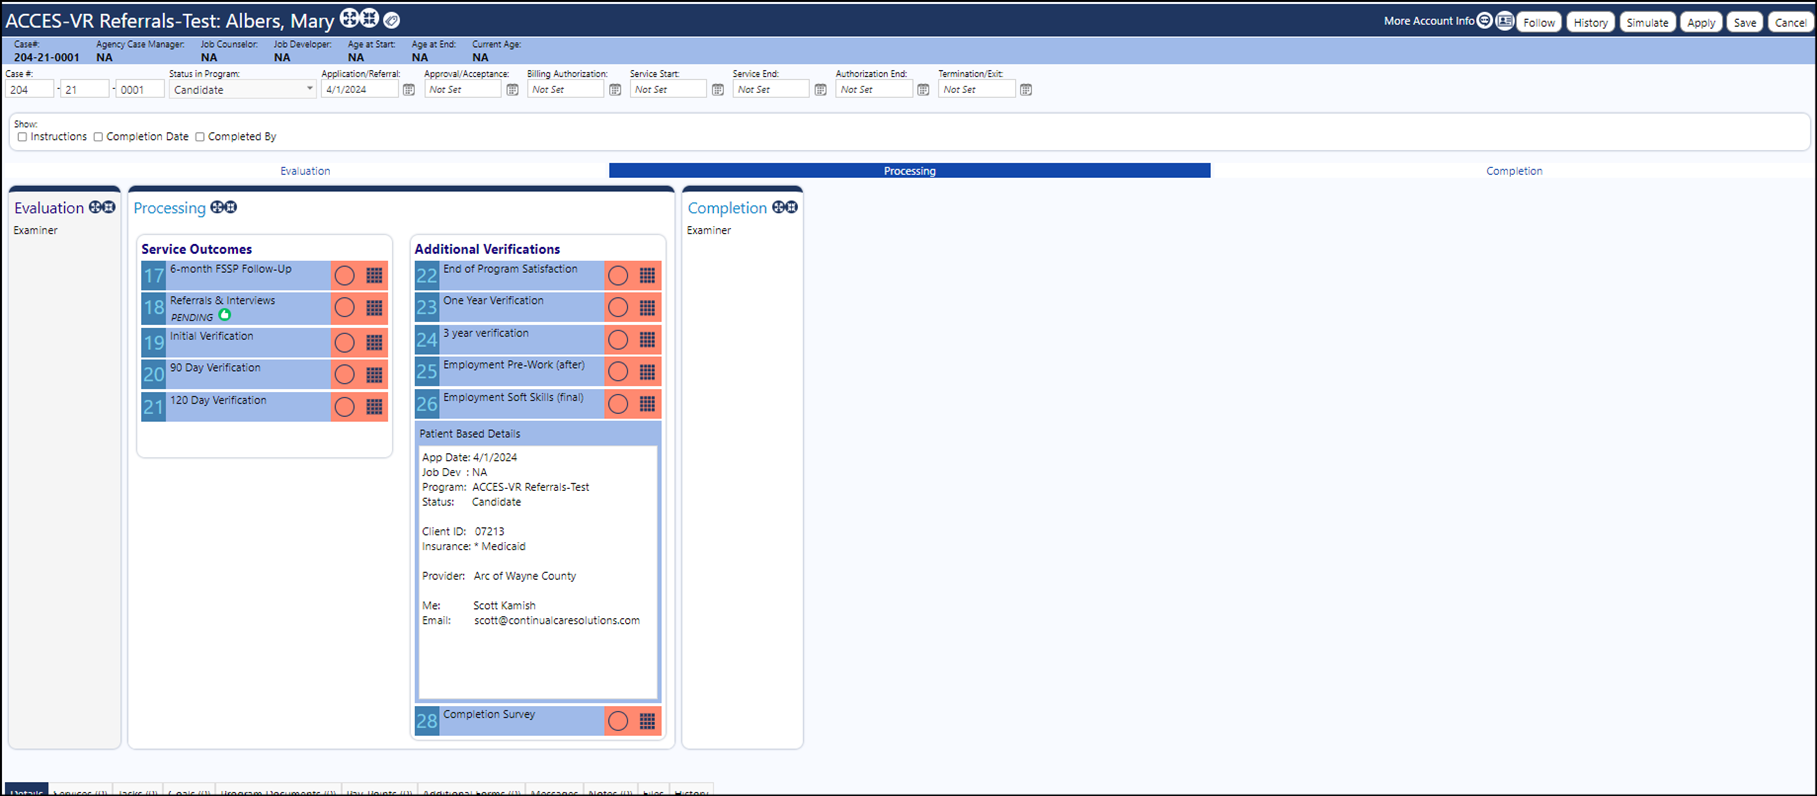
Task: Open calendar picker for Termination/Exit date
Action: coord(1026,90)
